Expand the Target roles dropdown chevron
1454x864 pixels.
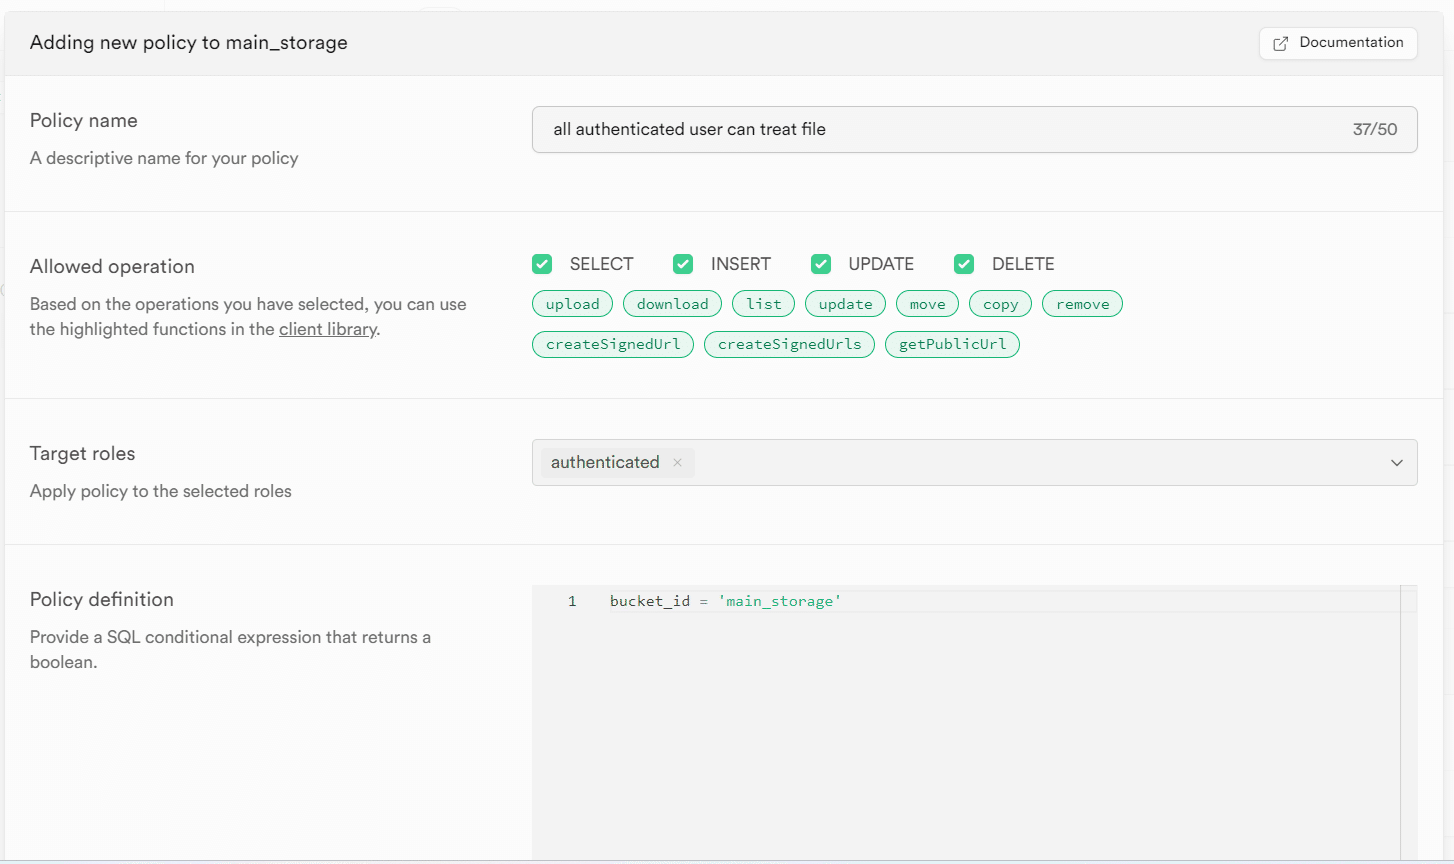pos(1396,463)
